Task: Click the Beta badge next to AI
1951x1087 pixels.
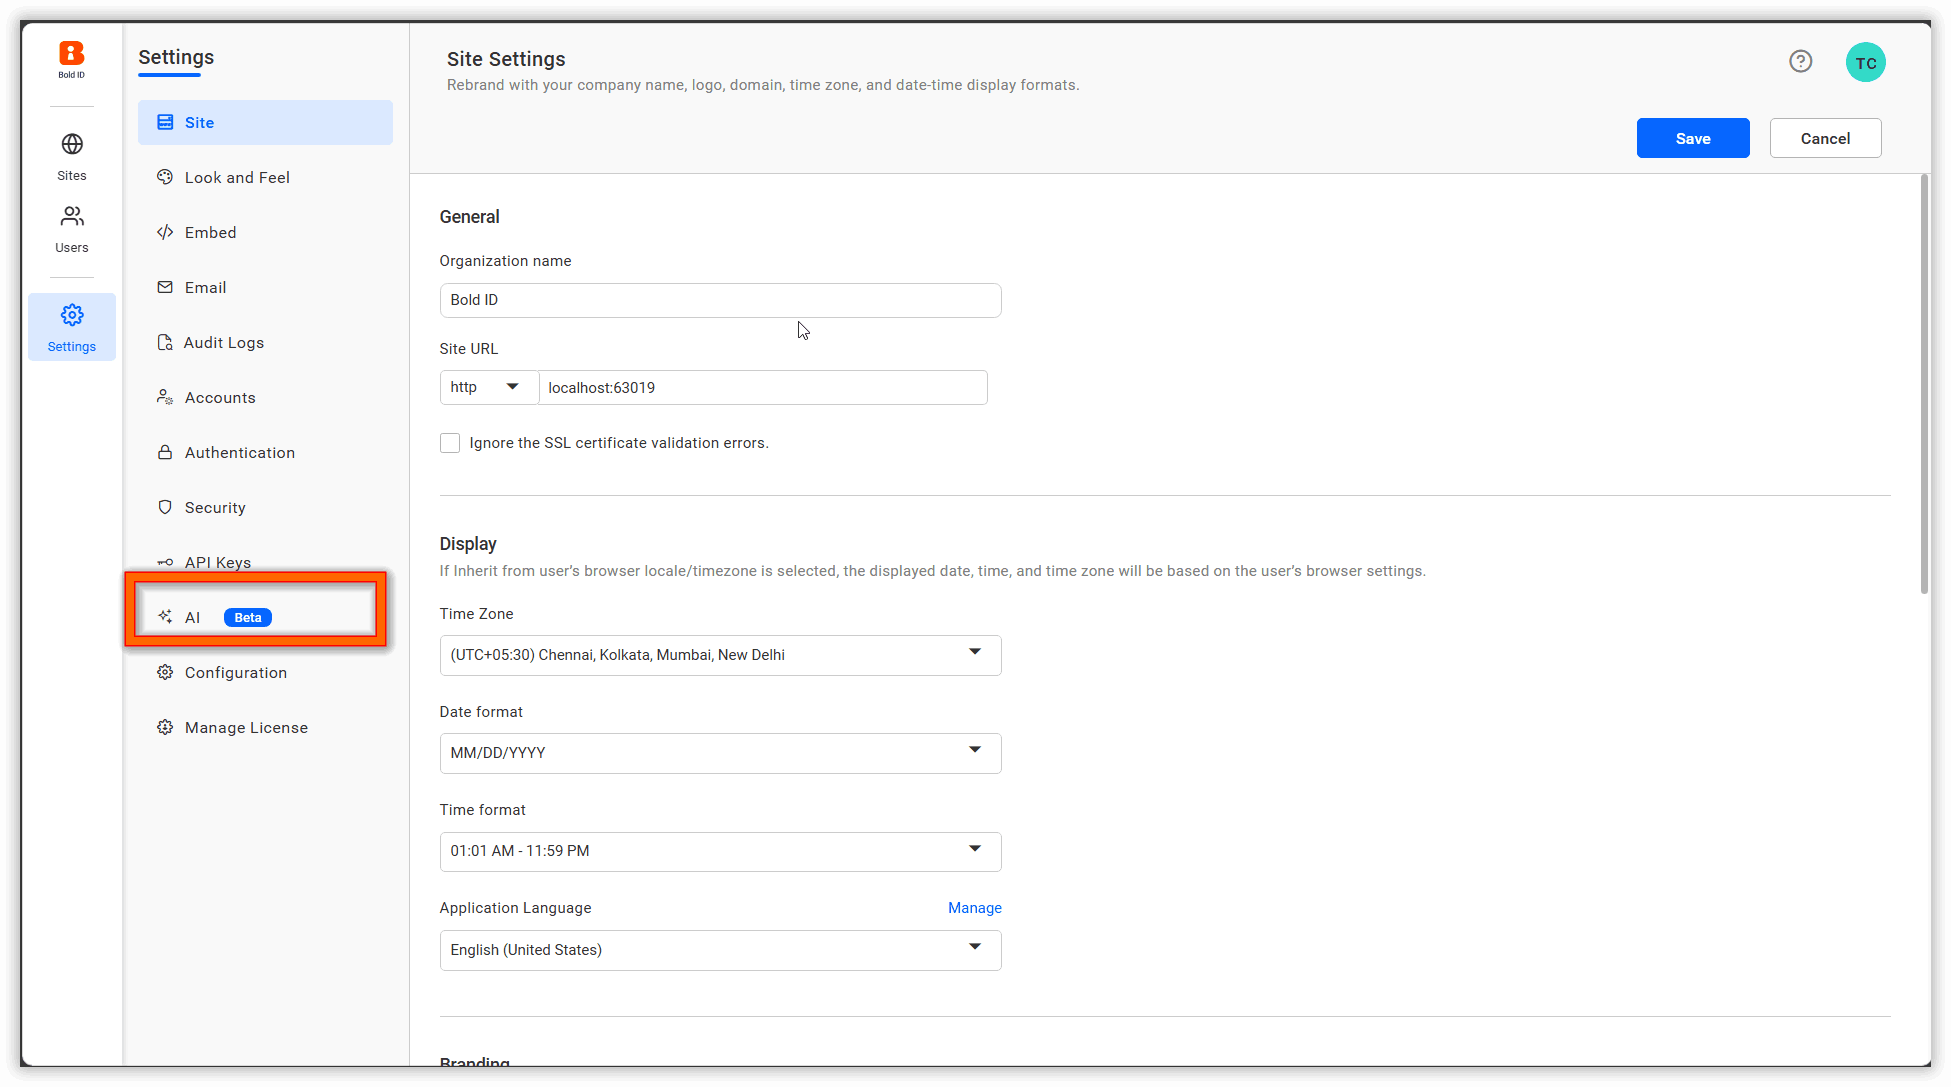Action: pyautogui.click(x=248, y=617)
